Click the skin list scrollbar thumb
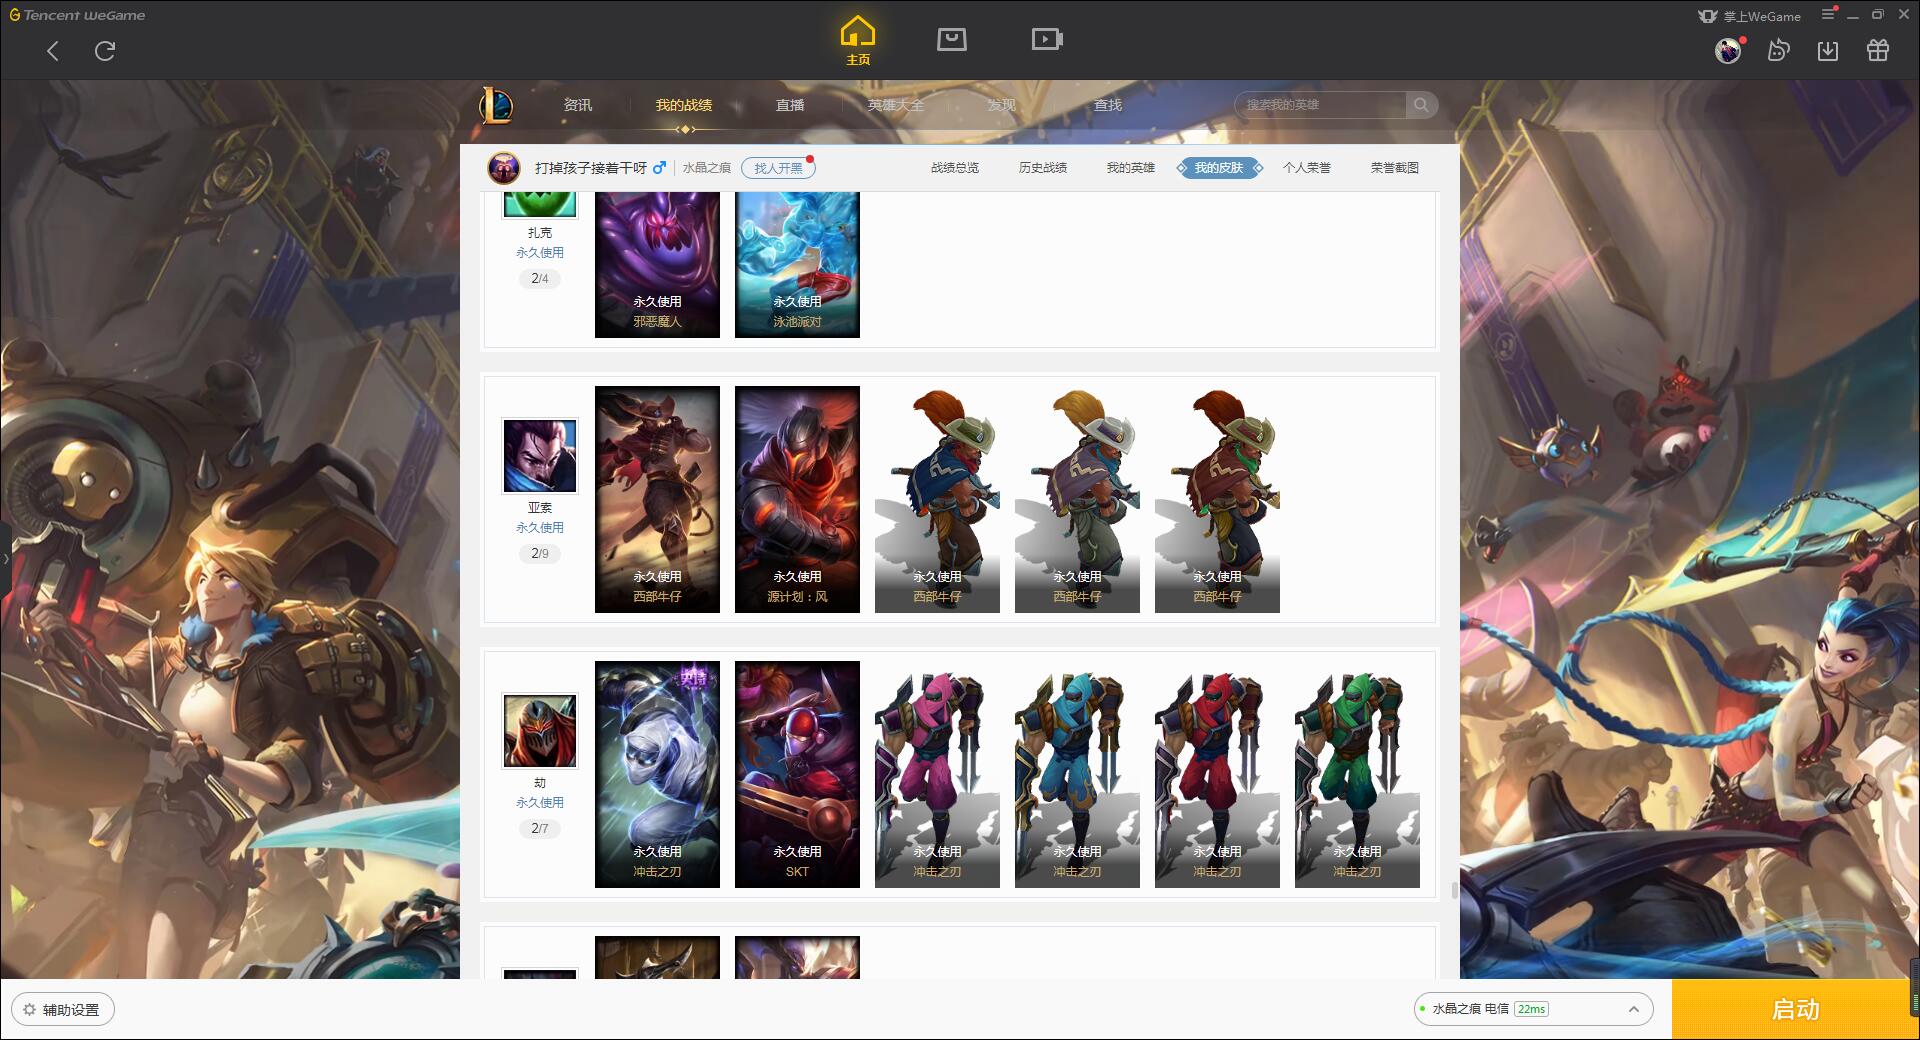 click(1454, 890)
